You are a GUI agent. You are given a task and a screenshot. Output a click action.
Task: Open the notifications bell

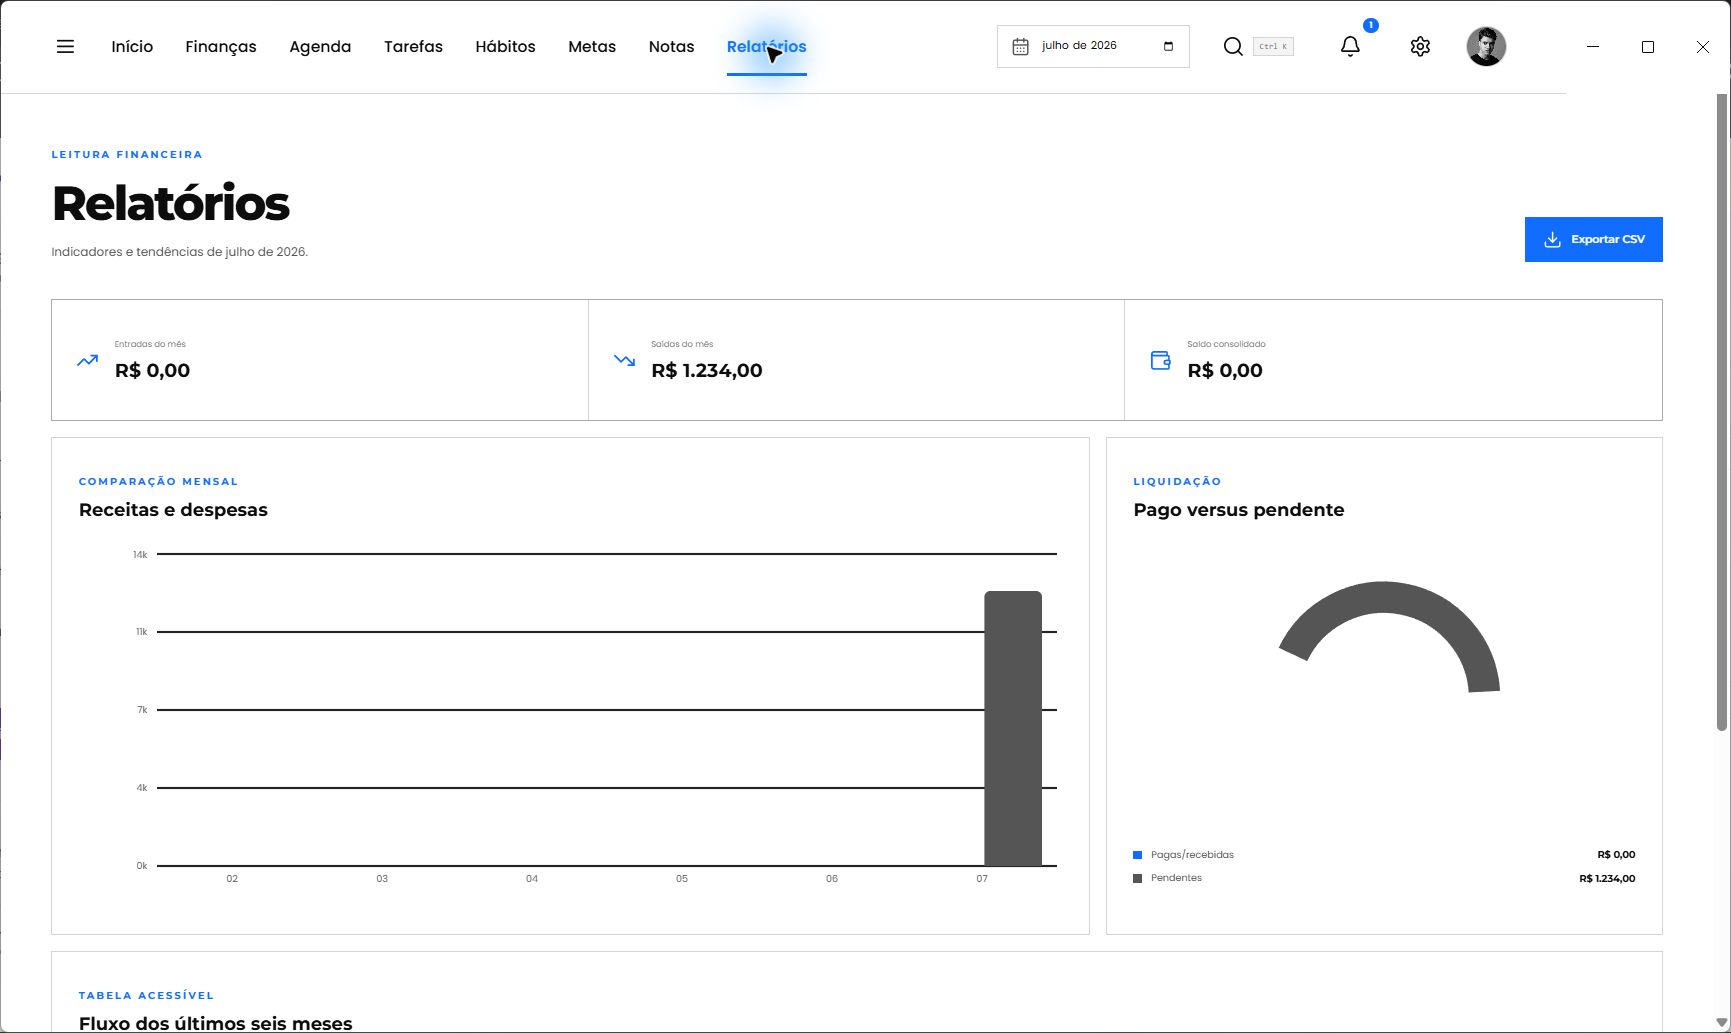[1350, 47]
